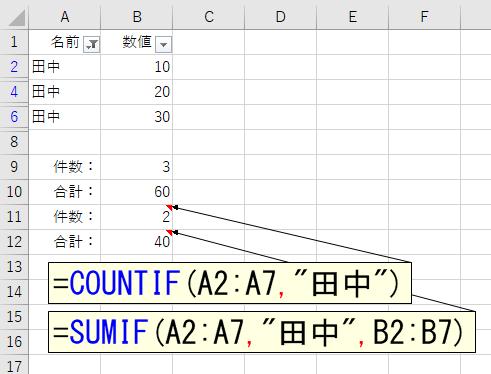Select row 14 header
The width and height of the screenshot is (491, 374).
(14, 292)
